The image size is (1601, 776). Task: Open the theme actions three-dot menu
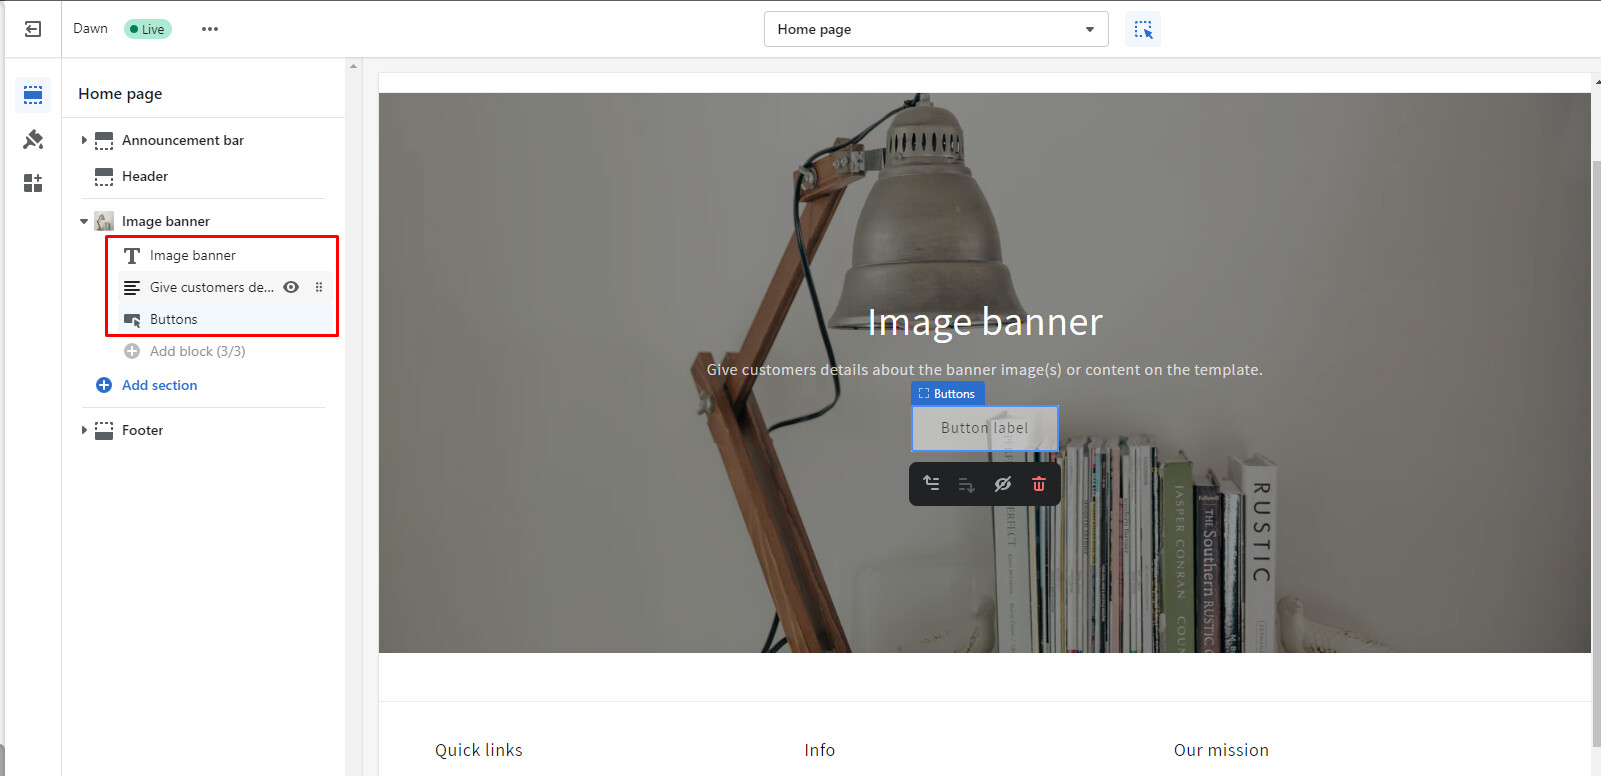[x=209, y=29]
